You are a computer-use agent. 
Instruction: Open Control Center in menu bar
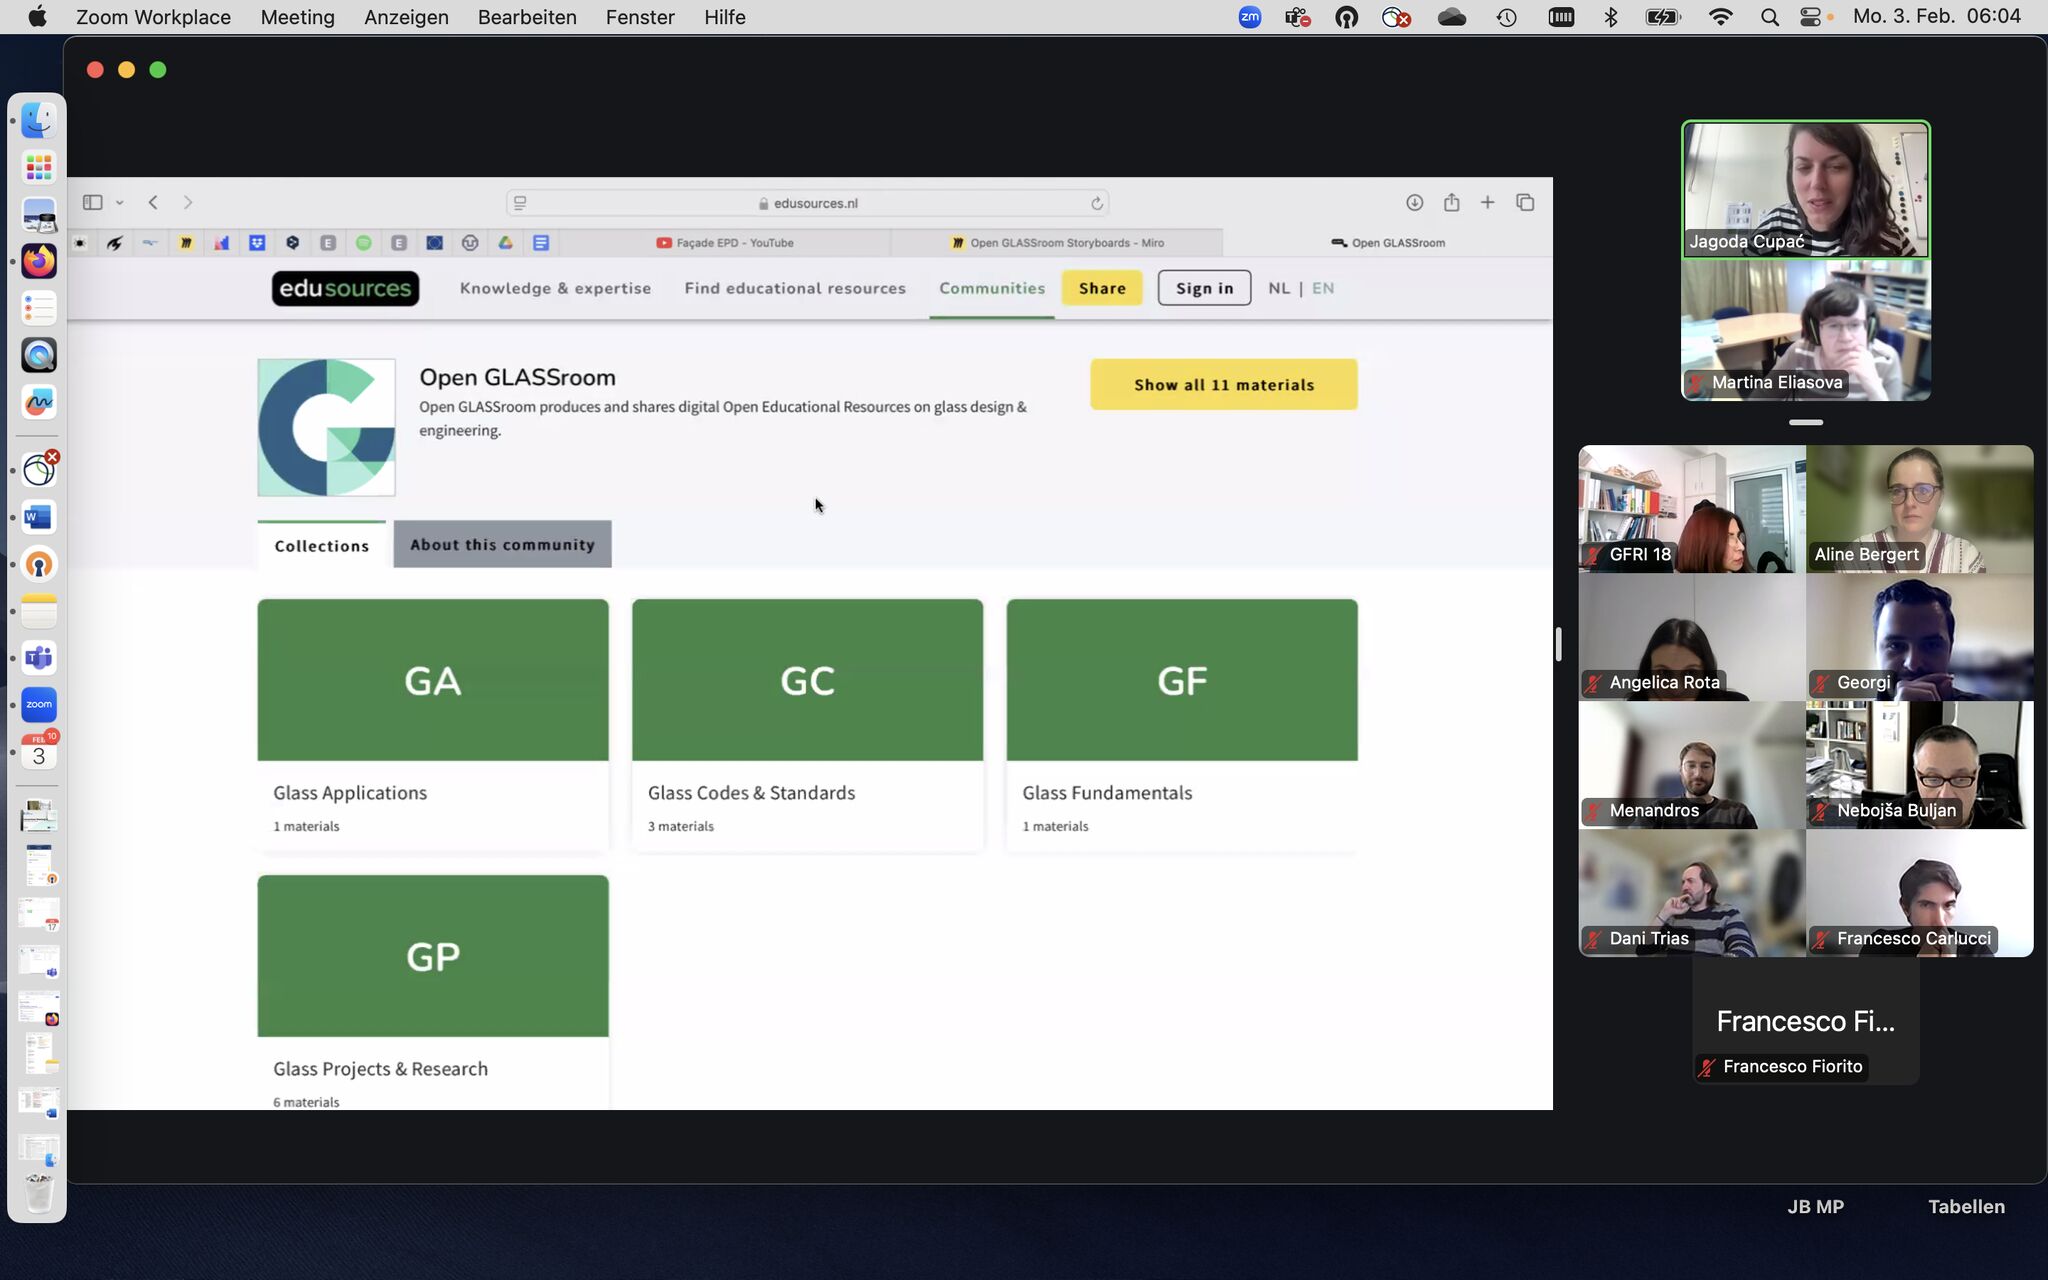1811,17
